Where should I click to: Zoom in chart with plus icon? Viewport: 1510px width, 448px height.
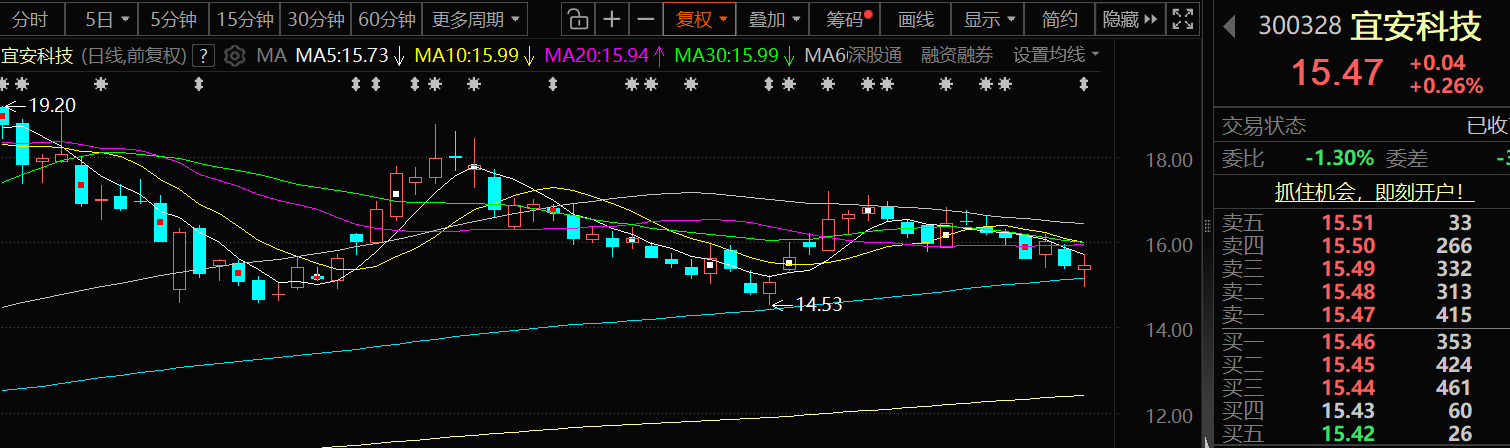coord(612,18)
